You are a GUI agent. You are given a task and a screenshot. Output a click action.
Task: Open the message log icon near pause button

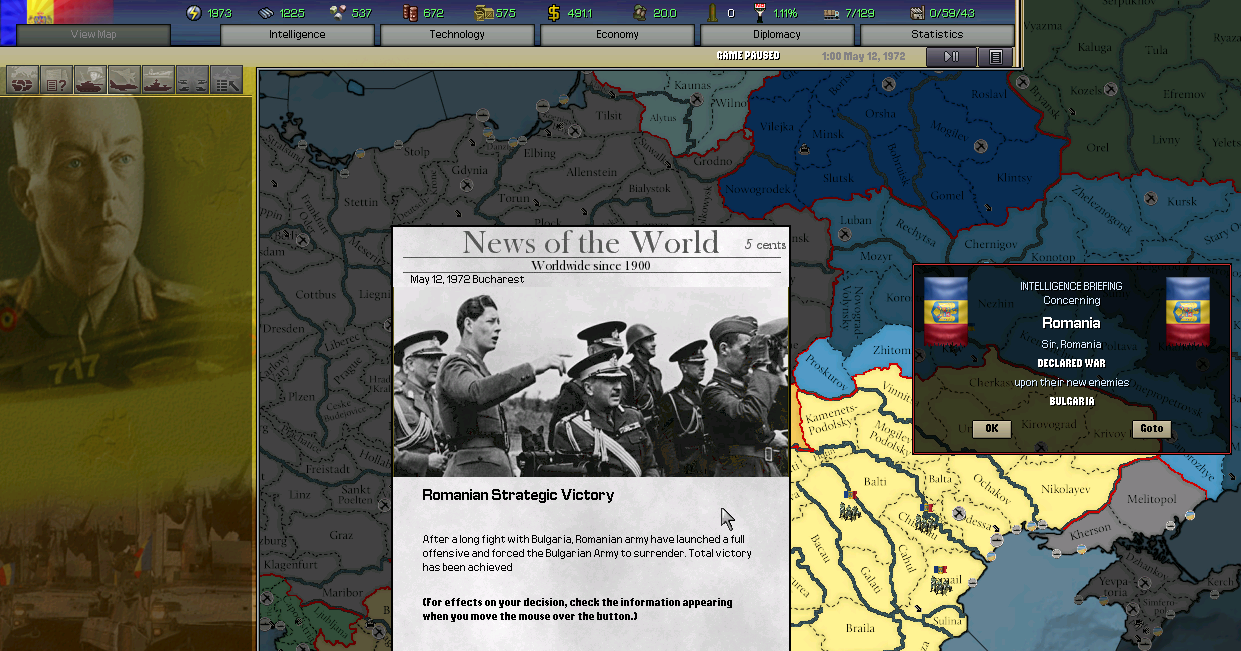point(995,57)
